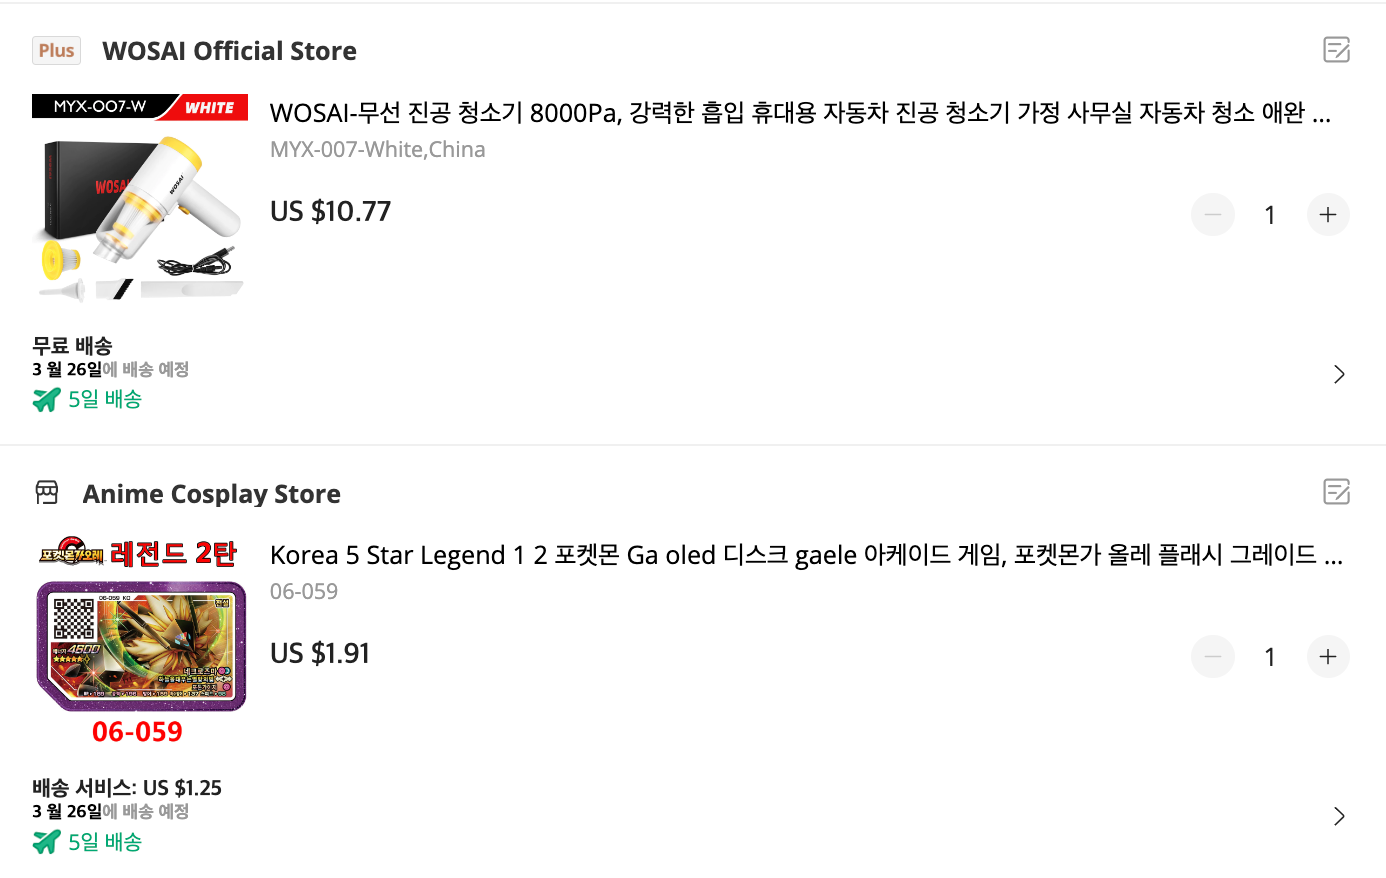Screen dimensions: 1386x878
Task: Click the 06-059 Pokemon card thumbnail
Action: 139,643
